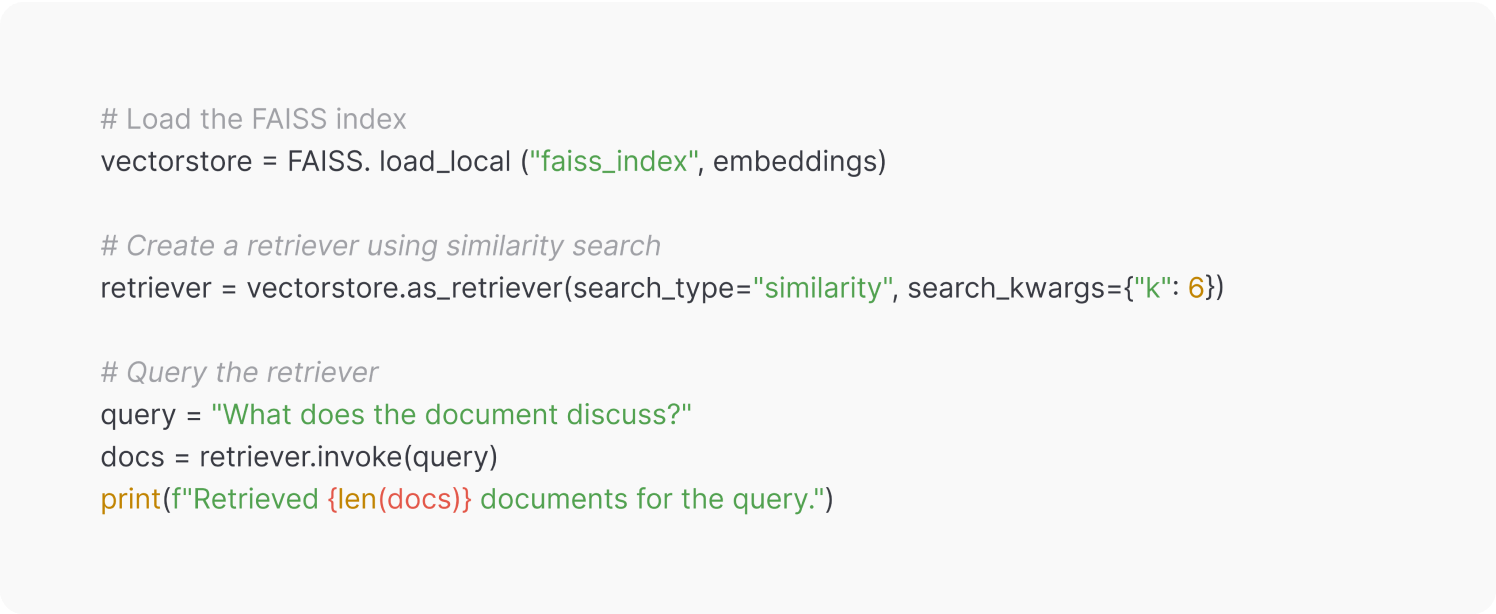The height and width of the screenshot is (614, 1496).
Task: Click the "Create a retriever" comment line
Action: (380, 246)
